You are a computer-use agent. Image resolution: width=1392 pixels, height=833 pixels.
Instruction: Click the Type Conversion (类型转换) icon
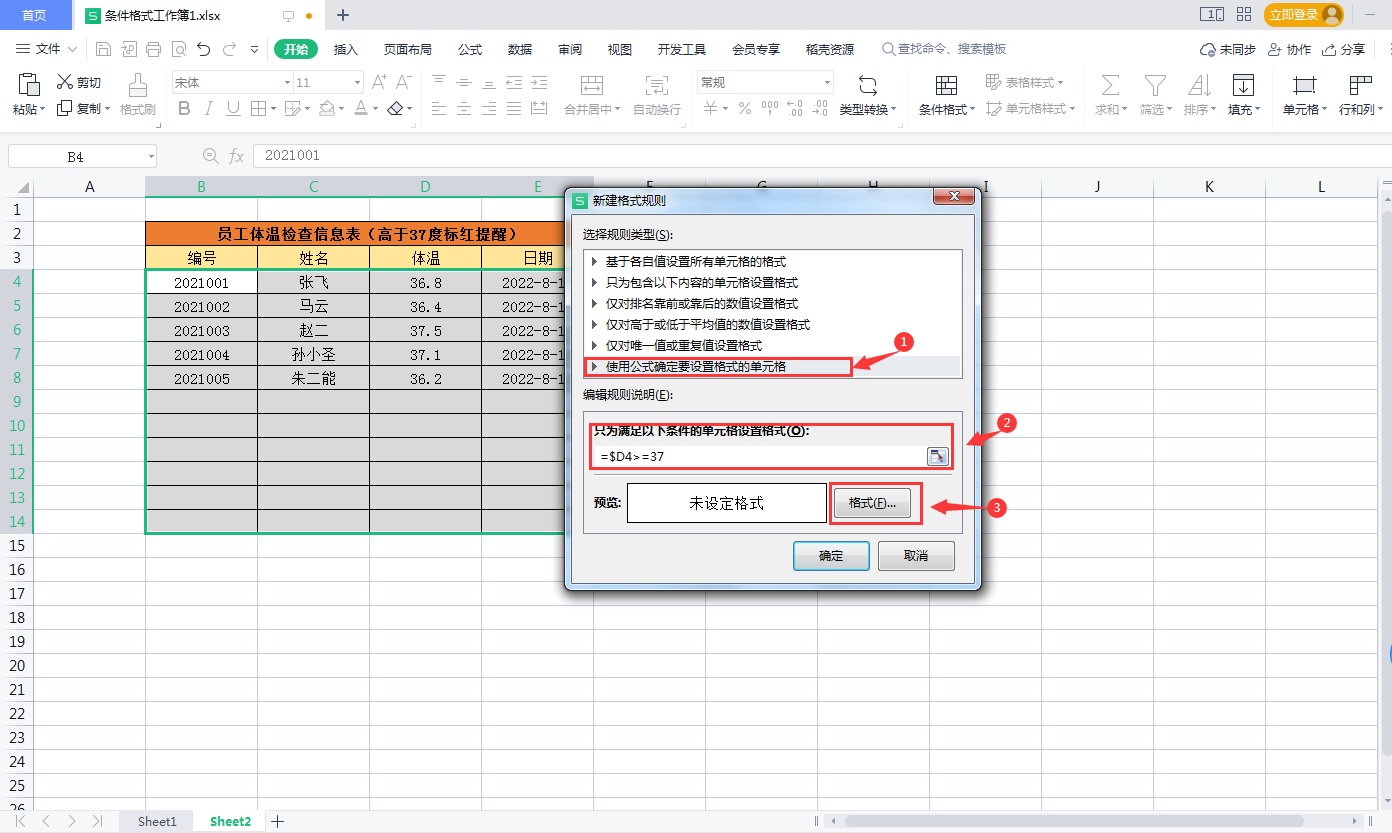click(x=867, y=85)
